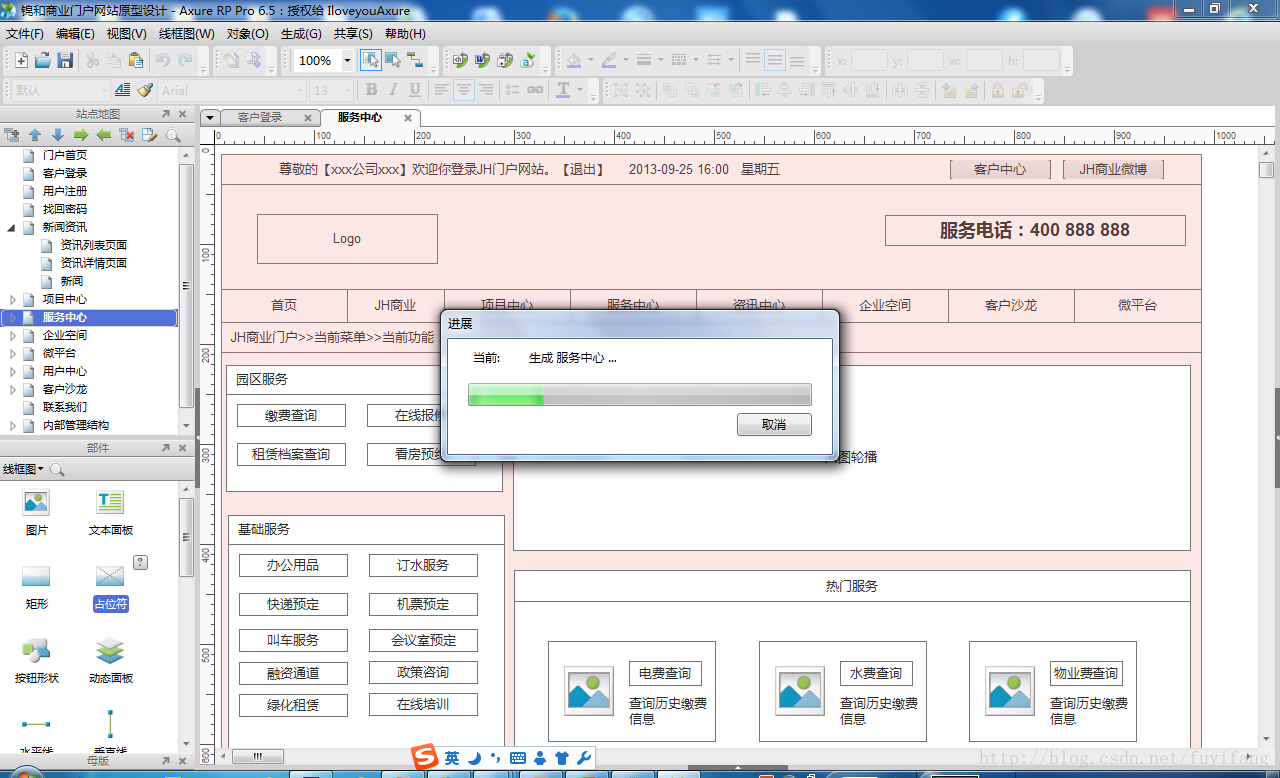Search the sitemap with the magnifier icon

pos(173,135)
